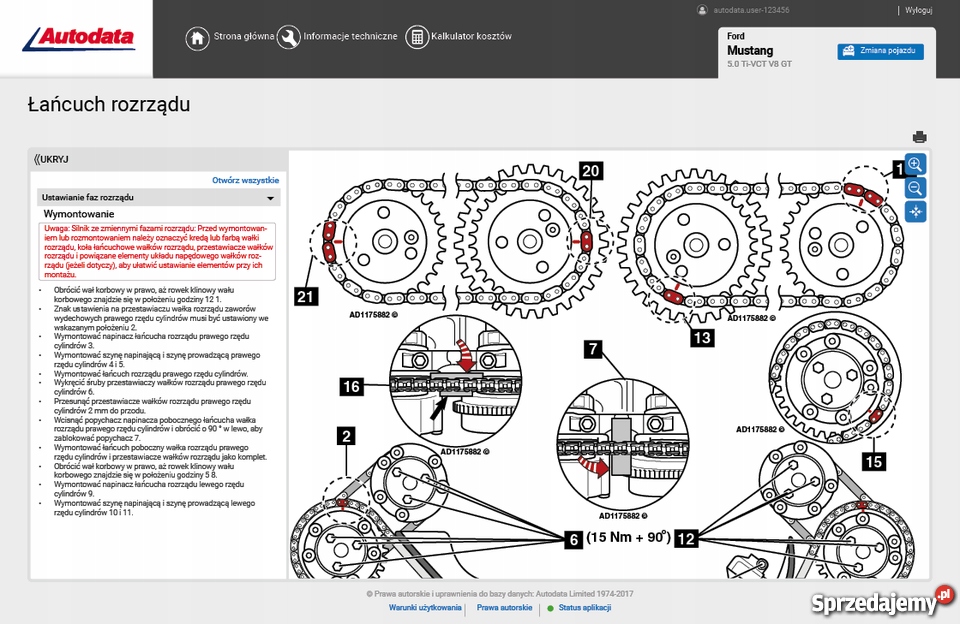This screenshot has width=960, height=624.
Task: Click the calculator icon
Action: pyautogui.click(x=417, y=38)
